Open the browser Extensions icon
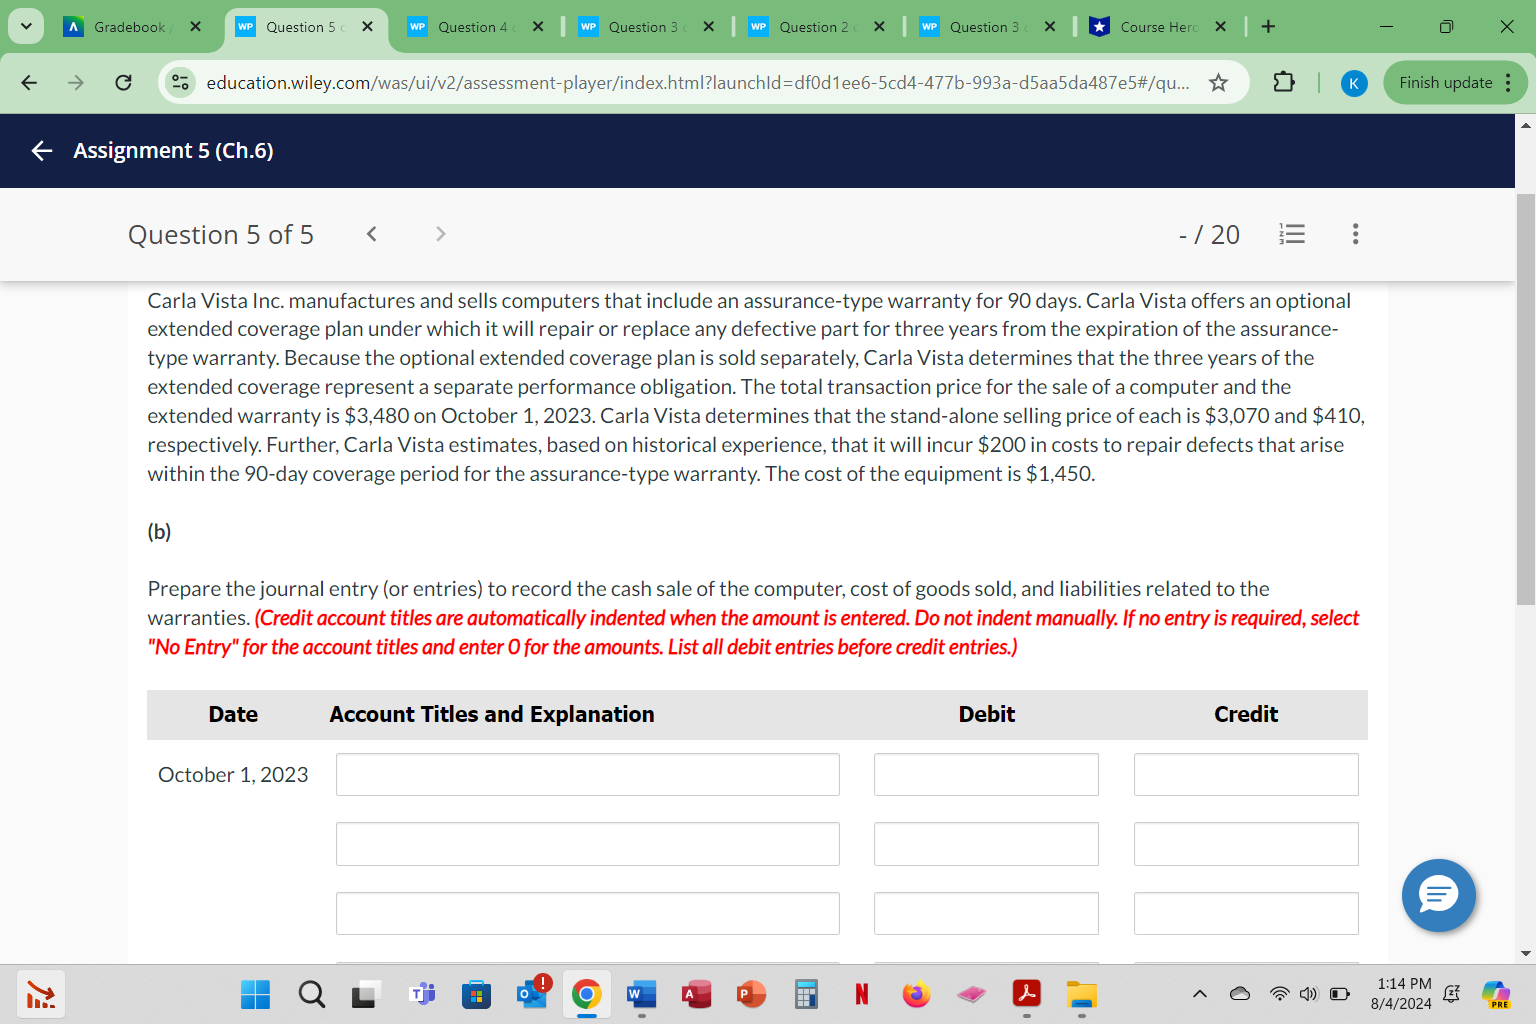This screenshot has width=1536, height=1024. [1283, 83]
